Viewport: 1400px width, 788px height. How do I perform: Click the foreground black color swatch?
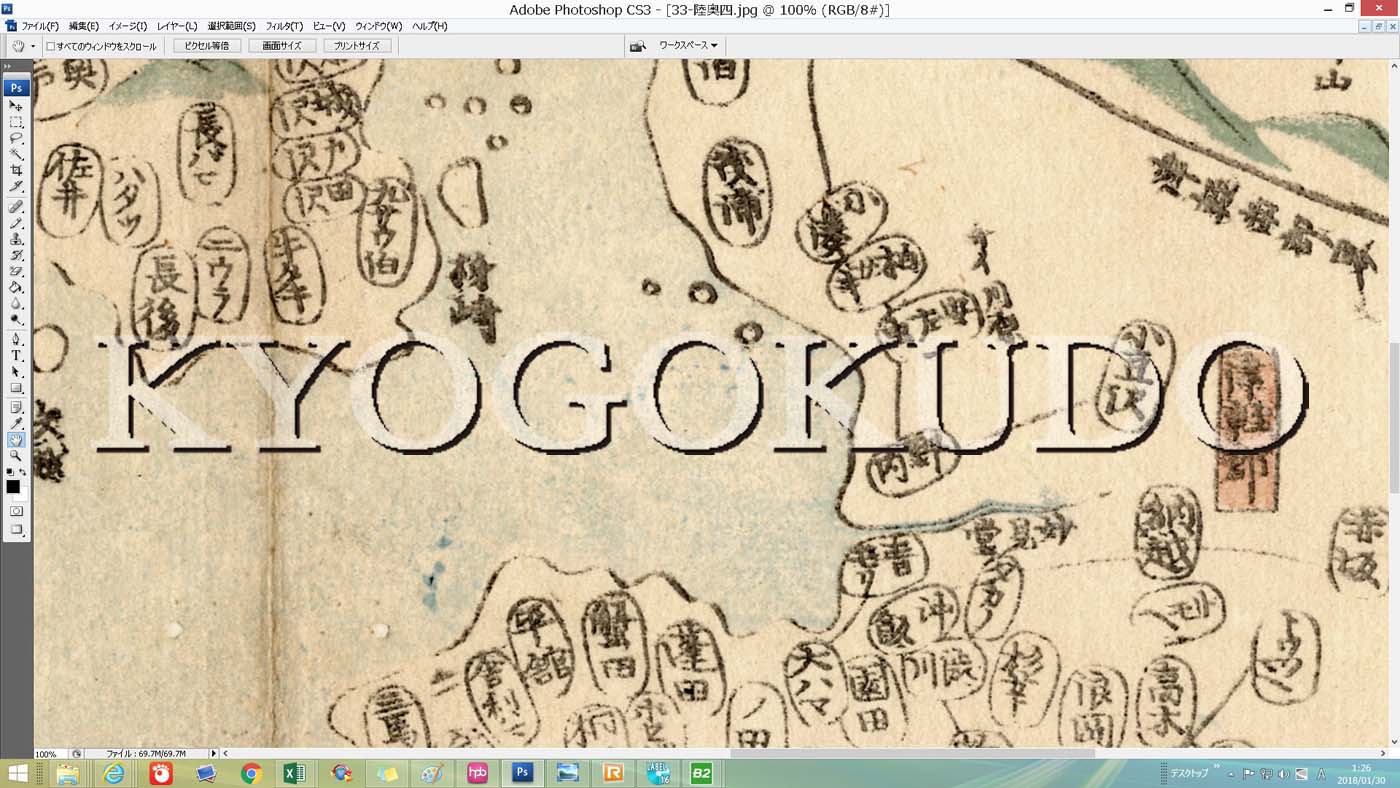pos(13,487)
